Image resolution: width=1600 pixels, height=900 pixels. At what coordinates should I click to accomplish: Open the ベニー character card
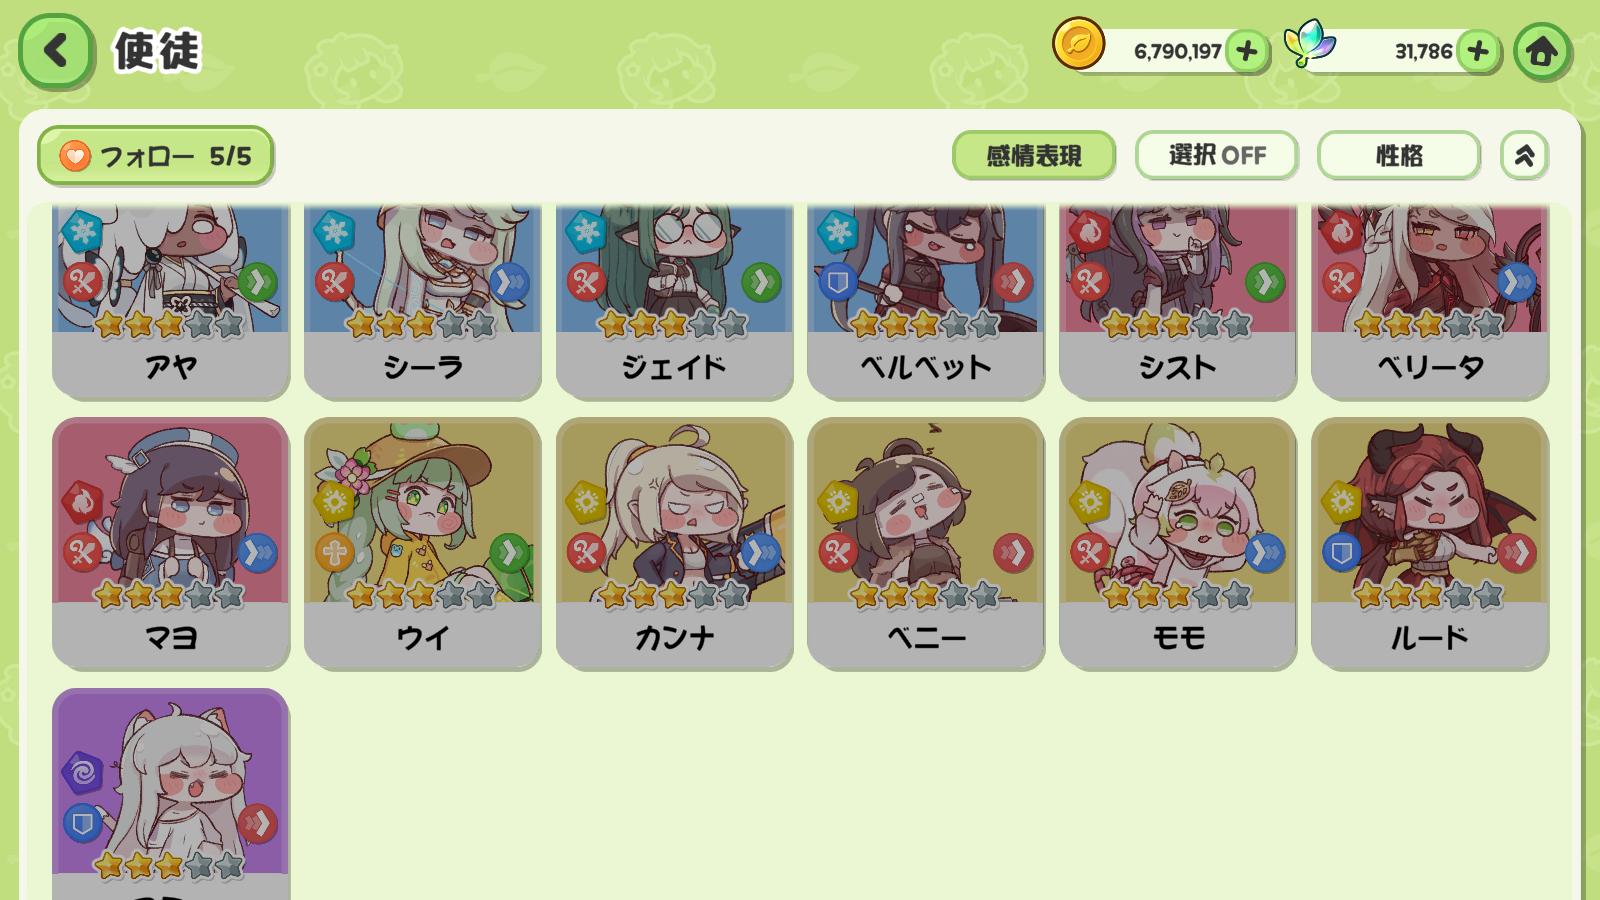click(926, 543)
